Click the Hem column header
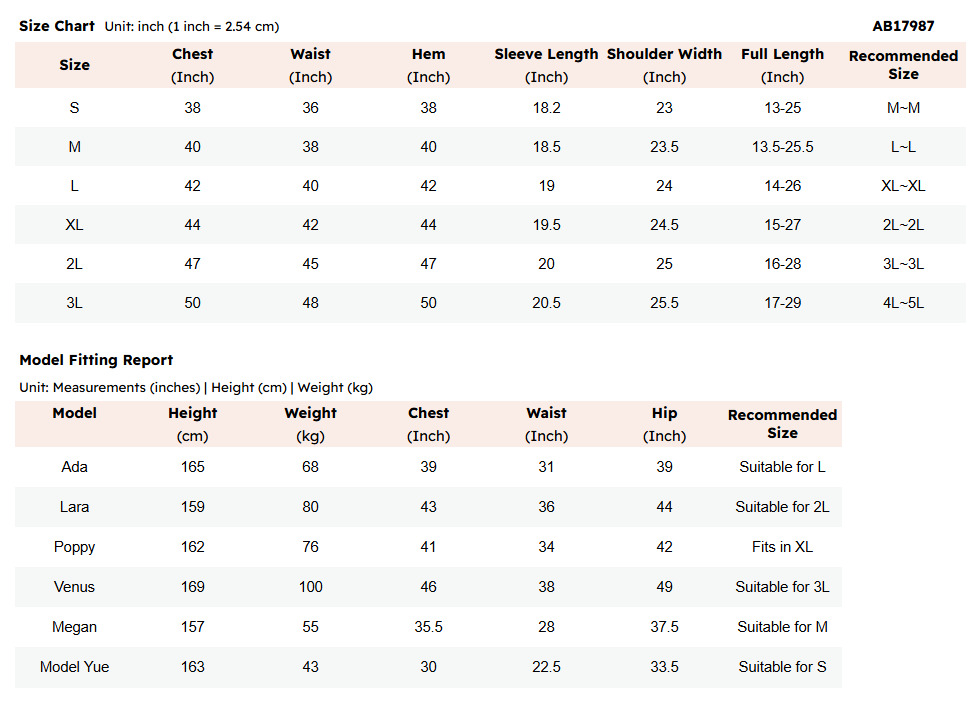The image size is (980, 705). (428, 55)
